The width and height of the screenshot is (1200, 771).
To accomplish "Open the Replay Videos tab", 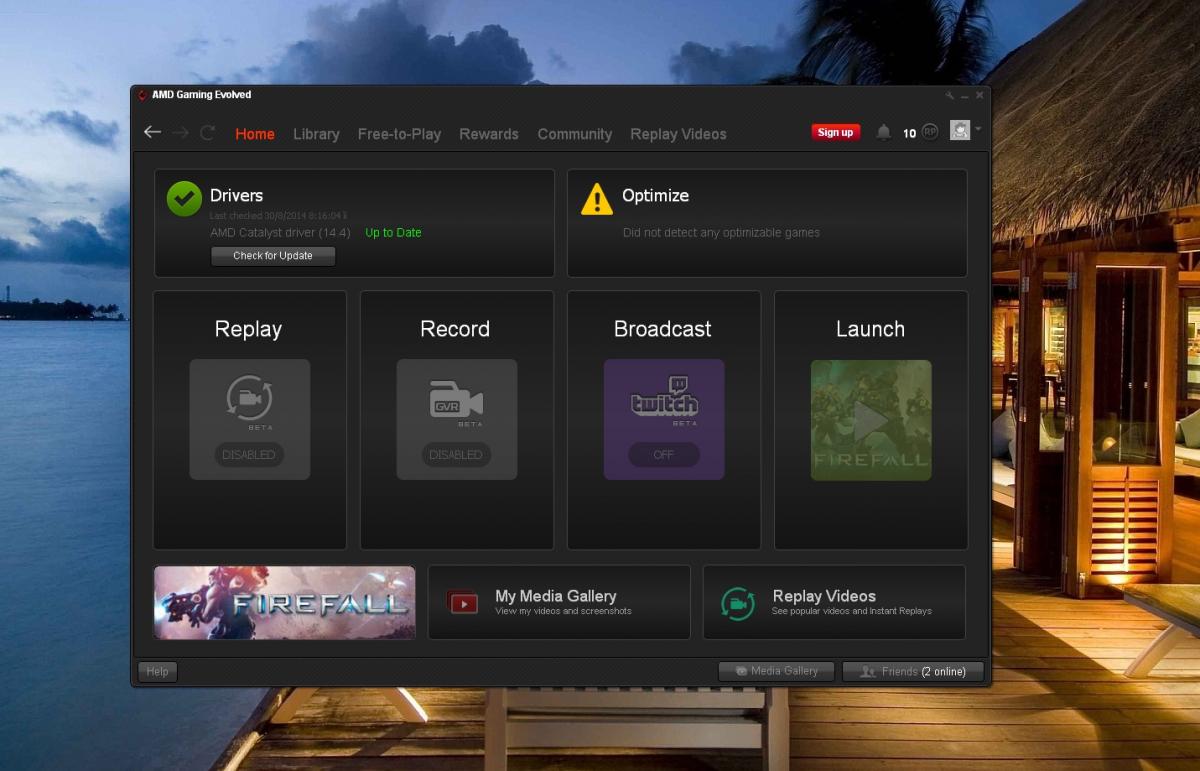I will 678,134.
